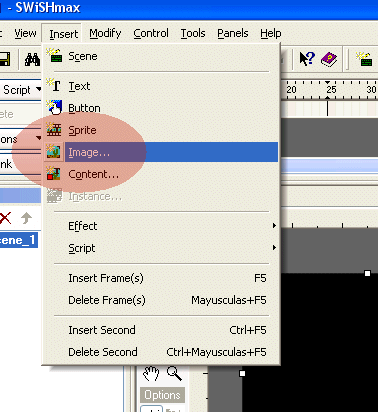
Task: Click the binoculars Find toolbar icon
Action: click(x=32, y=59)
